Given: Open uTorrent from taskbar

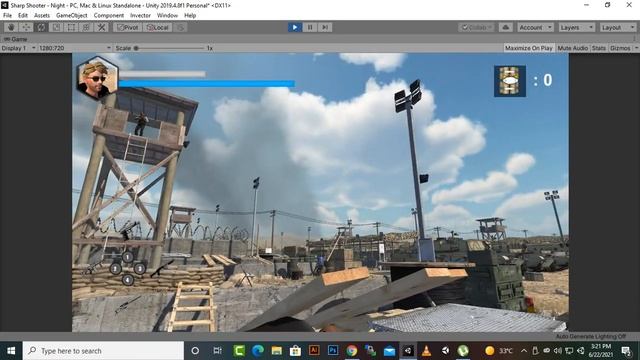Looking at the screenshot, I should pyautogui.click(x=463, y=351).
